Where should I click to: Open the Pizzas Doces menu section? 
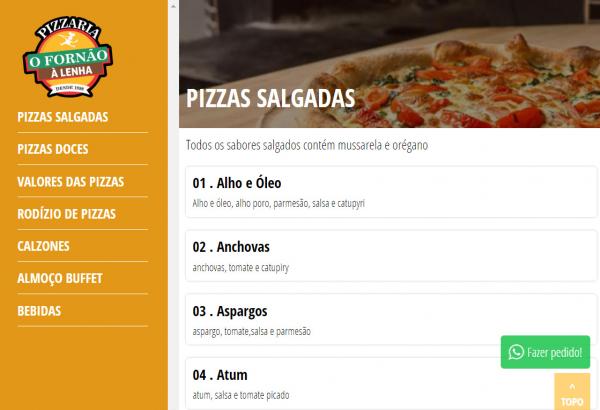tap(53, 149)
